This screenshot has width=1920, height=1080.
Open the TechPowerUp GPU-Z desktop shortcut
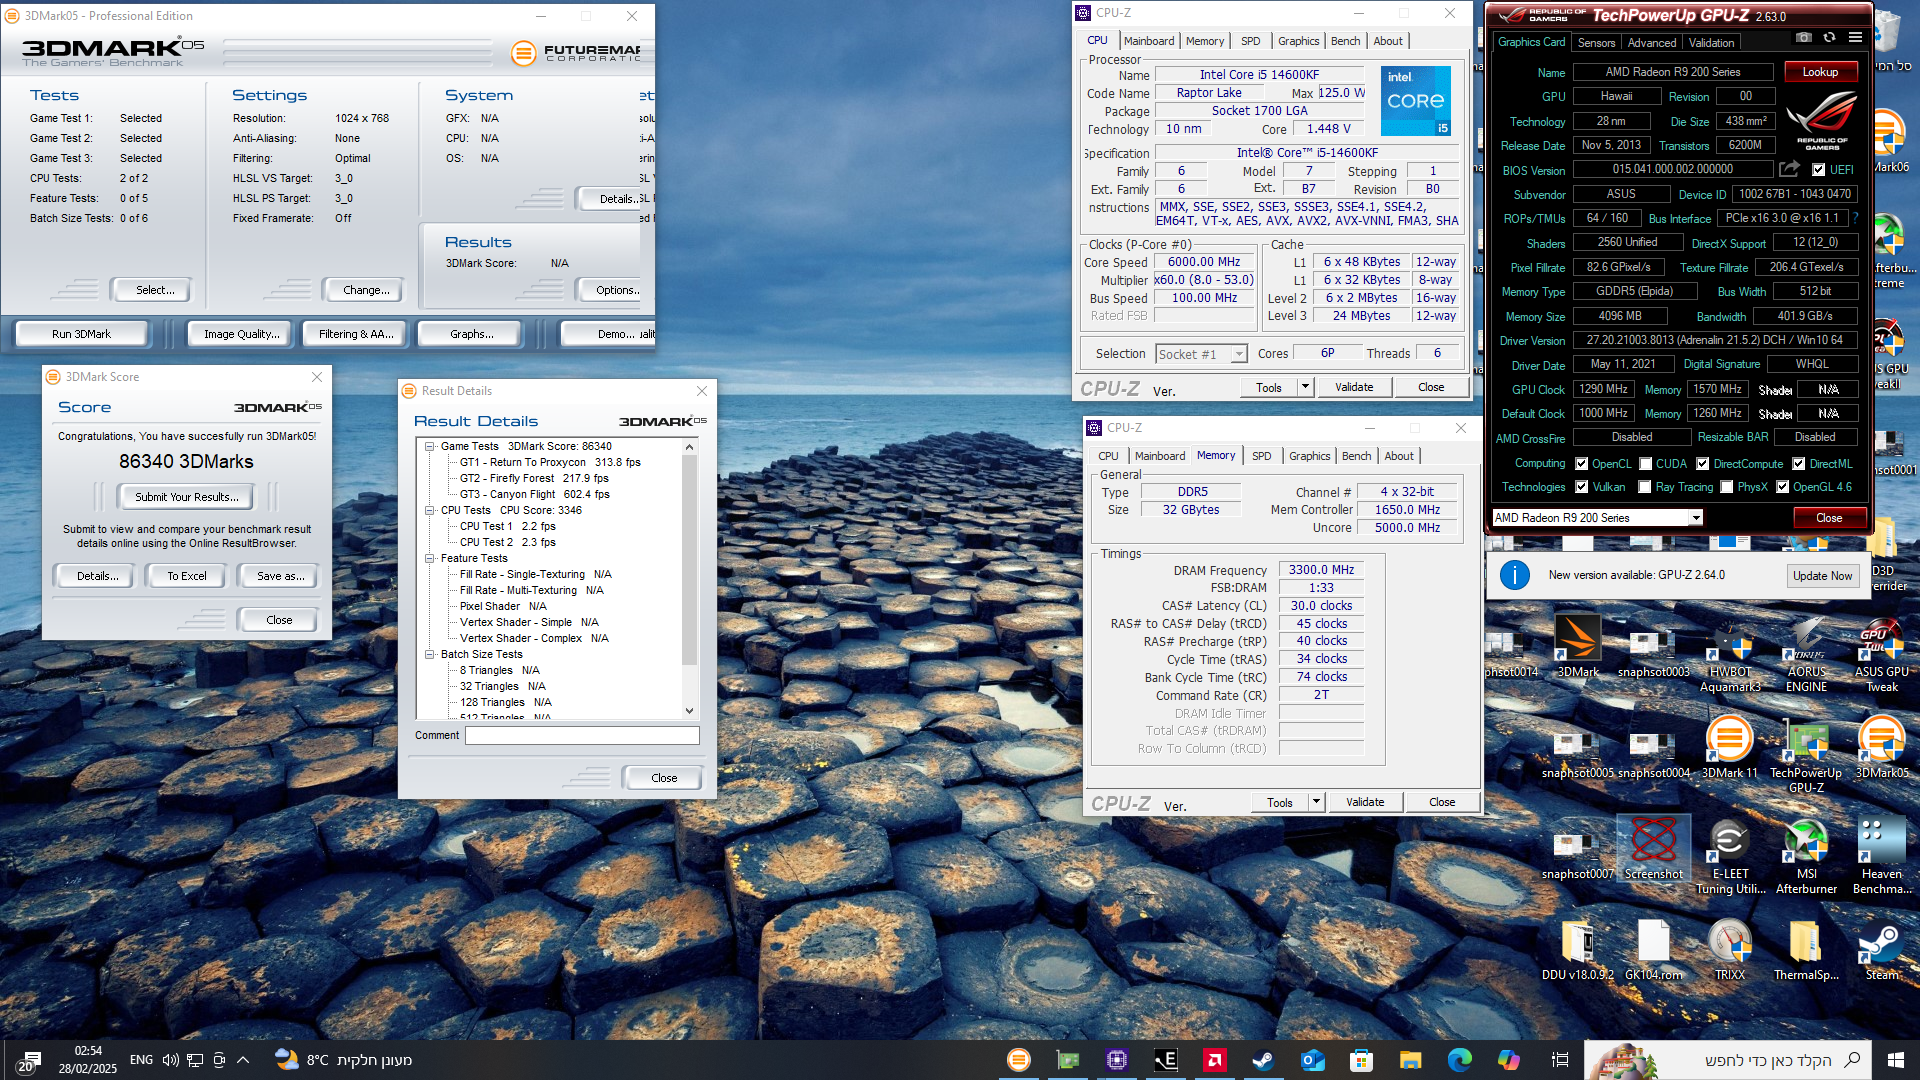coord(1806,755)
